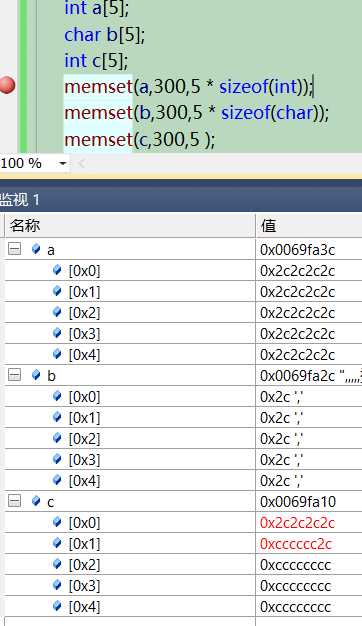Select the [0x3] element under b

coord(84,460)
